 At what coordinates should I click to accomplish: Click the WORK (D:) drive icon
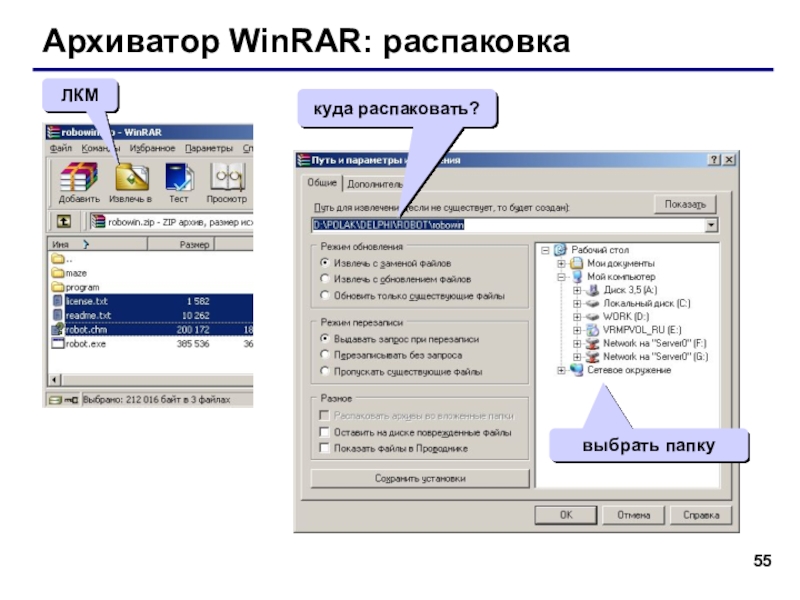(x=592, y=316)
